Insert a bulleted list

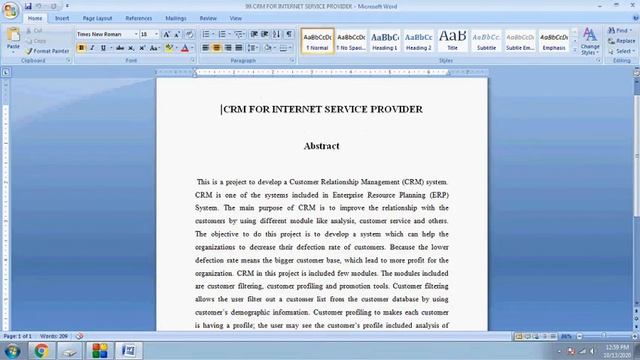(x=206, y=34)
